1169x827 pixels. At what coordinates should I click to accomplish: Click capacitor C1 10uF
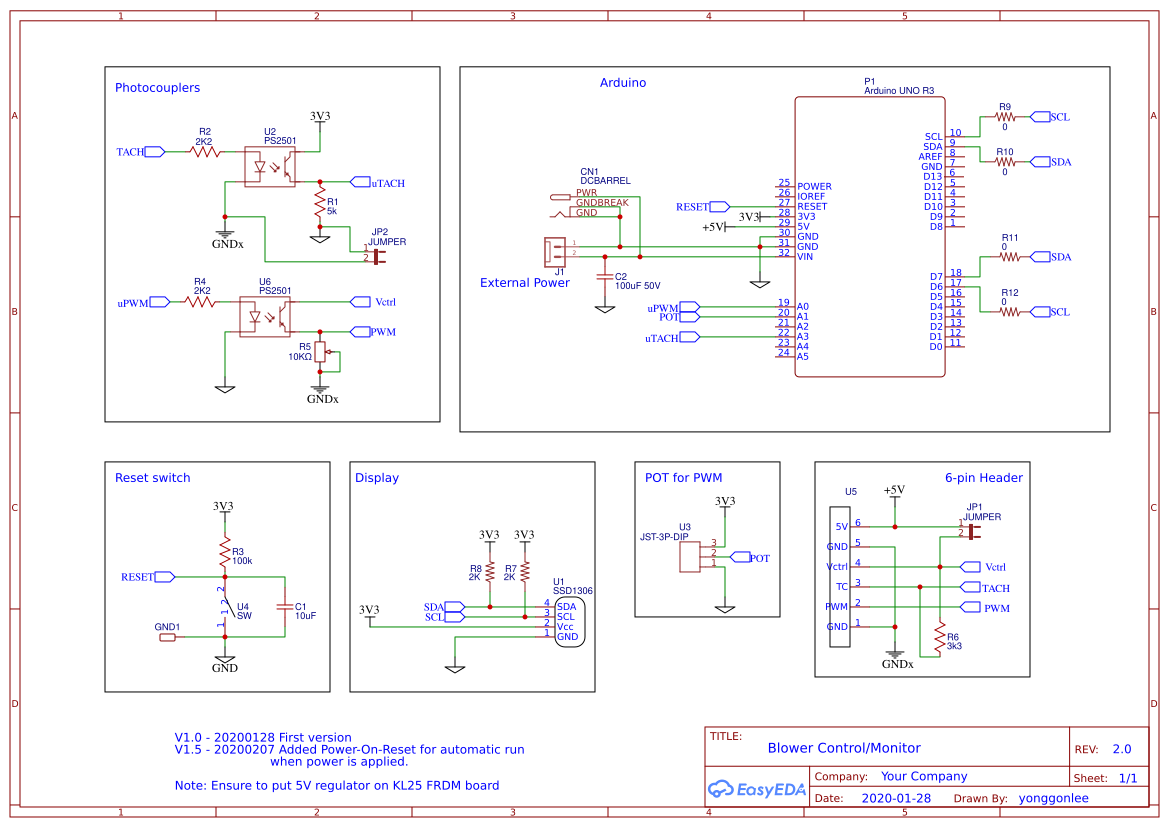[x=285, y=610]
